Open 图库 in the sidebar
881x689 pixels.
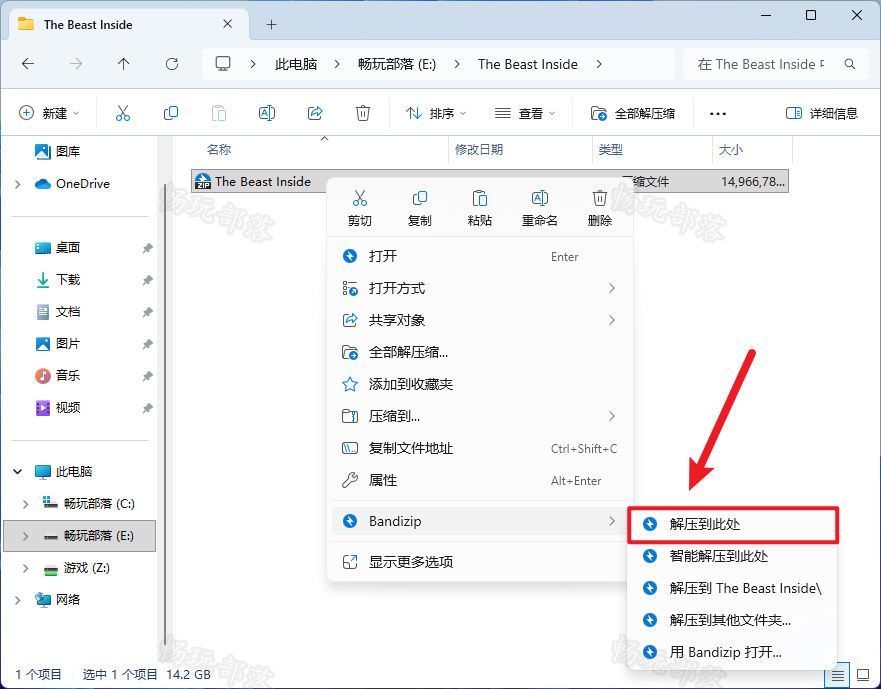pos(57,151)
